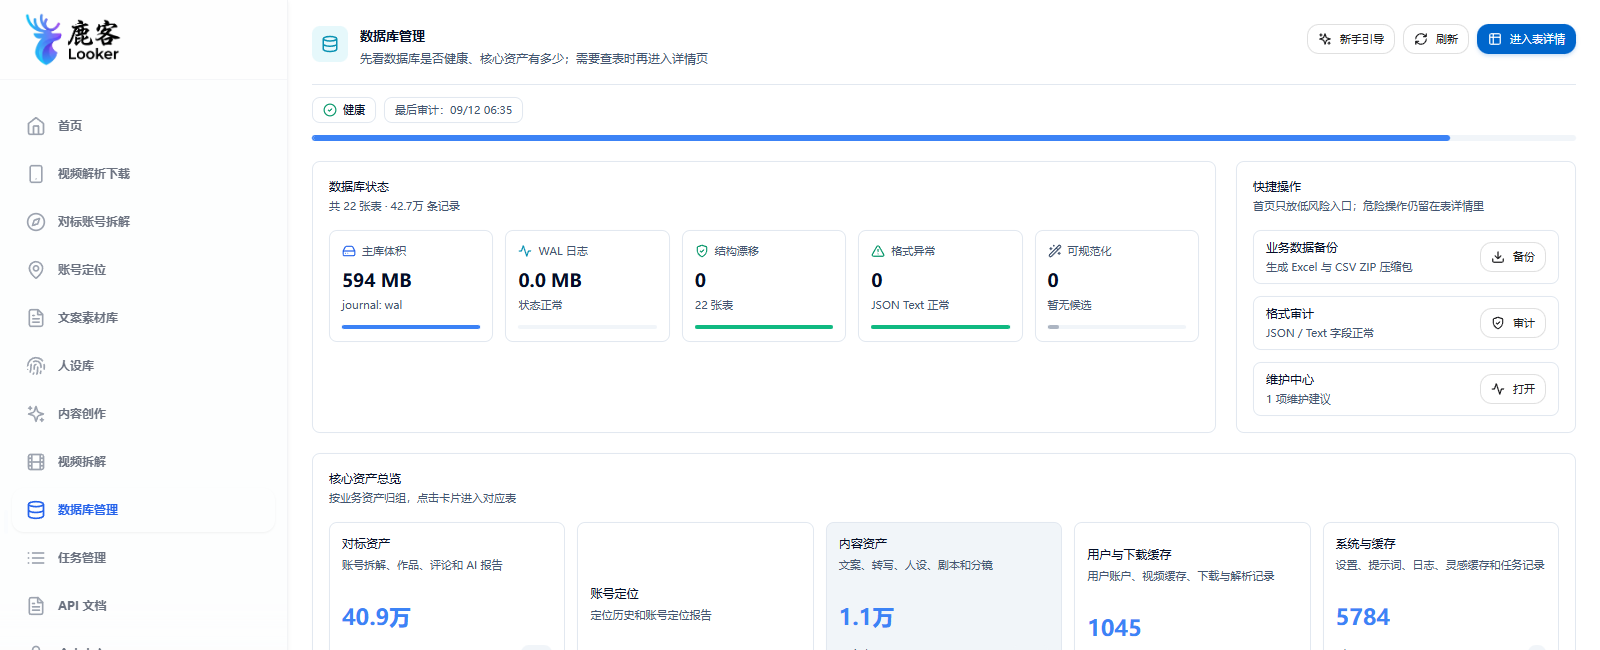Open API 文档 in sidebar
Viewport: 1600px width, 650px height.
(144, 606)
